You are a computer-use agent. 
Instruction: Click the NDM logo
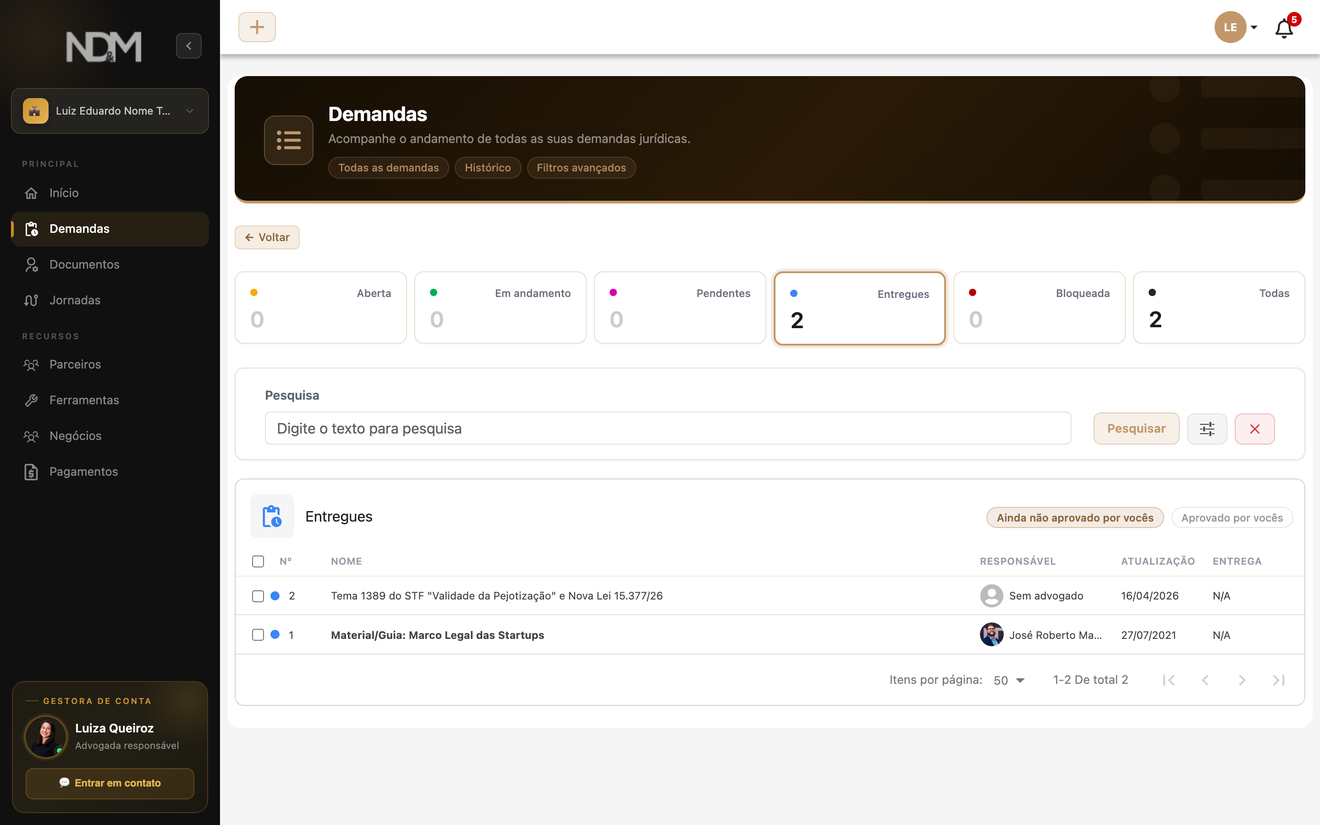pos(104,46)
